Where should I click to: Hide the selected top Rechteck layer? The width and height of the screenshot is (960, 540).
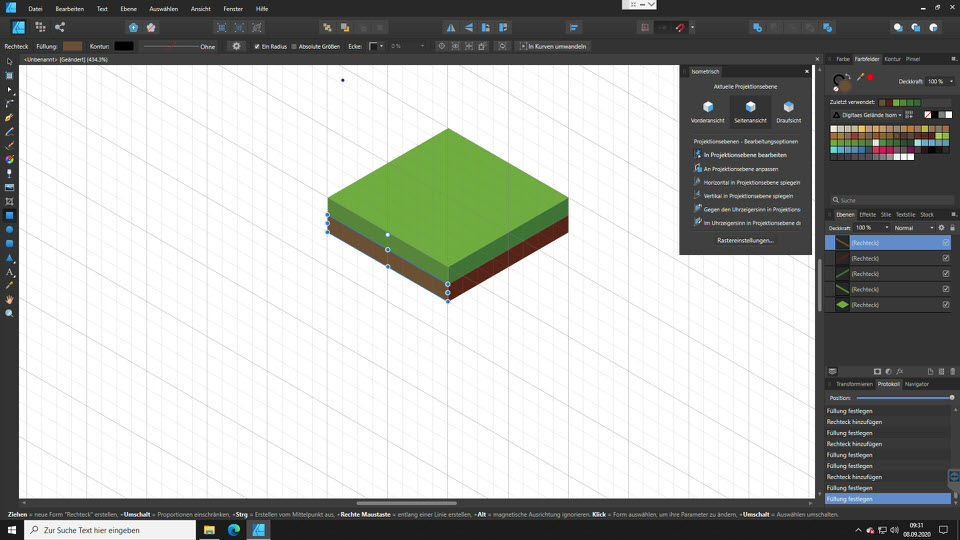[946, 243]
